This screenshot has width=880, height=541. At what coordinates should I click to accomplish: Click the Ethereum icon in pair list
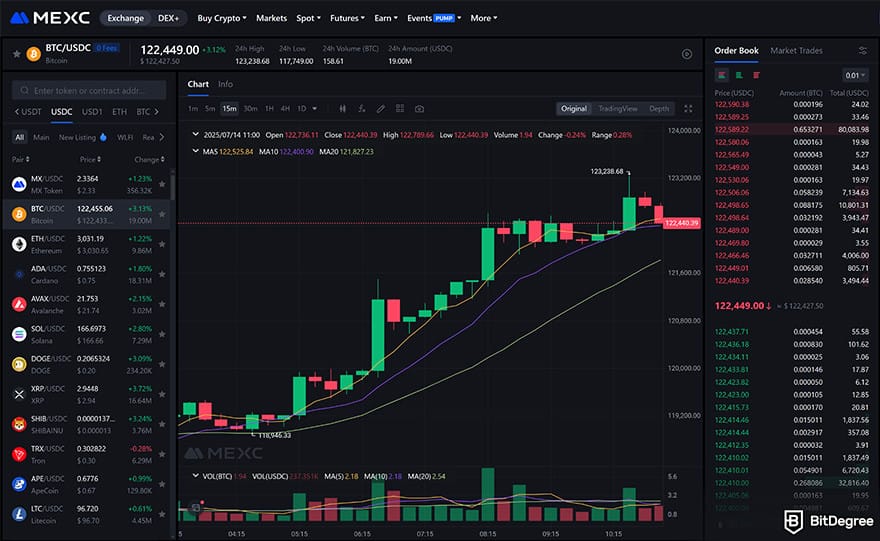pyautogui.click(x=19, y=244)
